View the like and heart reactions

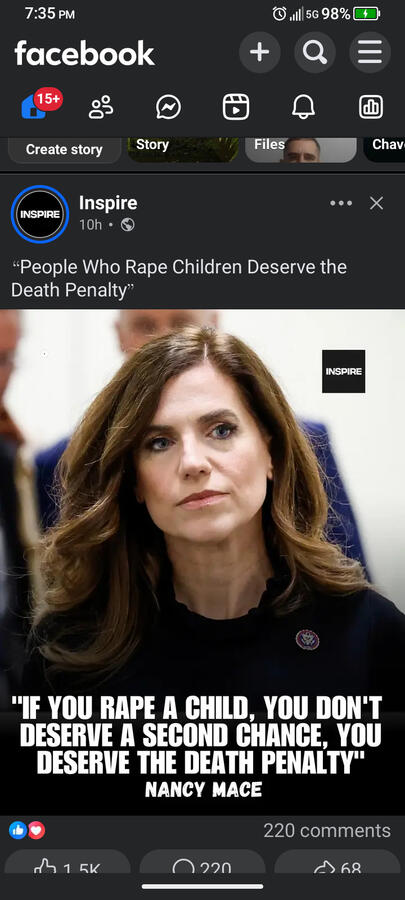click(27, 830)
